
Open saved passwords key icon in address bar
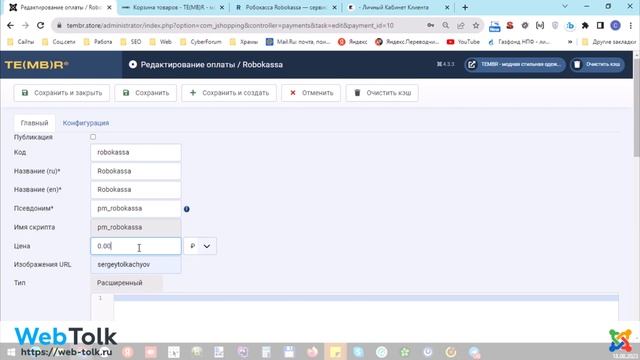tap(431, 25)
